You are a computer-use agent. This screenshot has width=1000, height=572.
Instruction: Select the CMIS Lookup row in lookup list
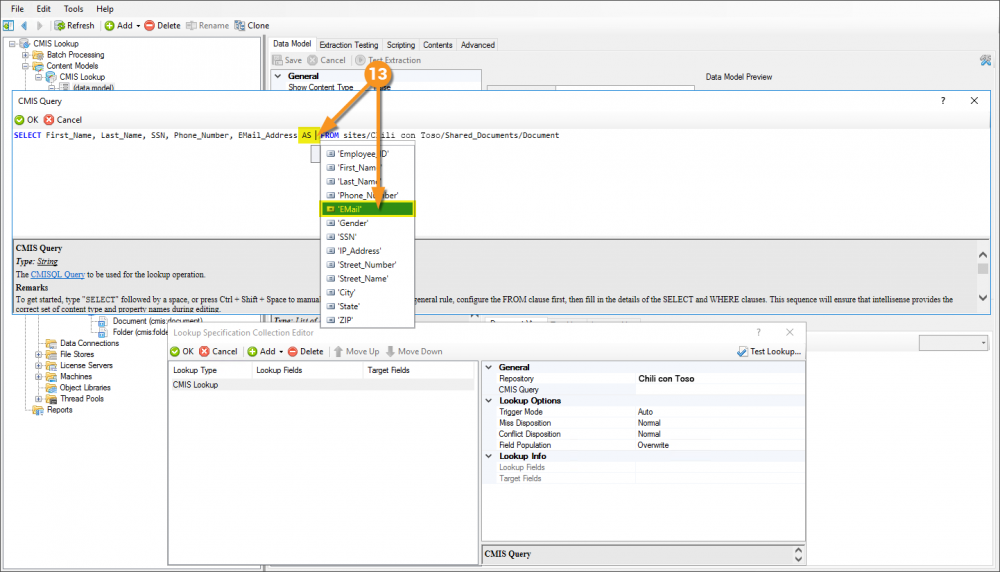(322, 385)
